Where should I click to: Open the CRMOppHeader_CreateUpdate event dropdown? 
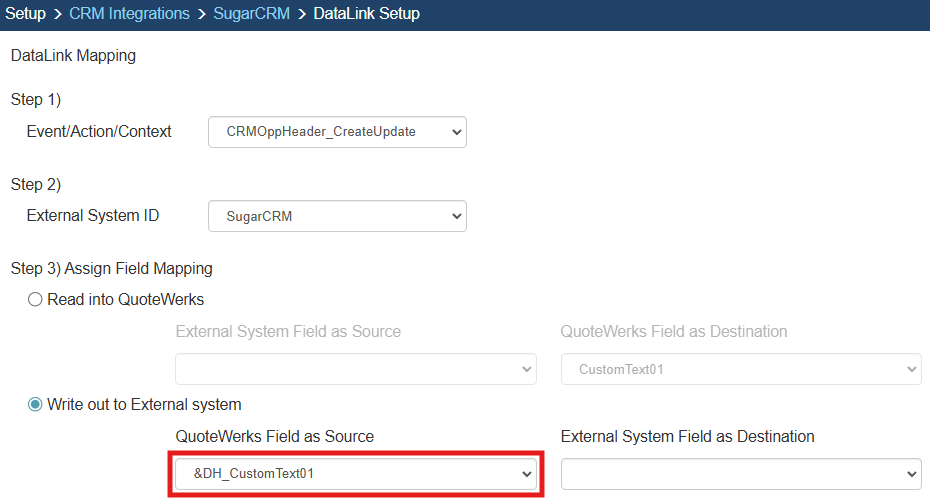click(337, 132)
